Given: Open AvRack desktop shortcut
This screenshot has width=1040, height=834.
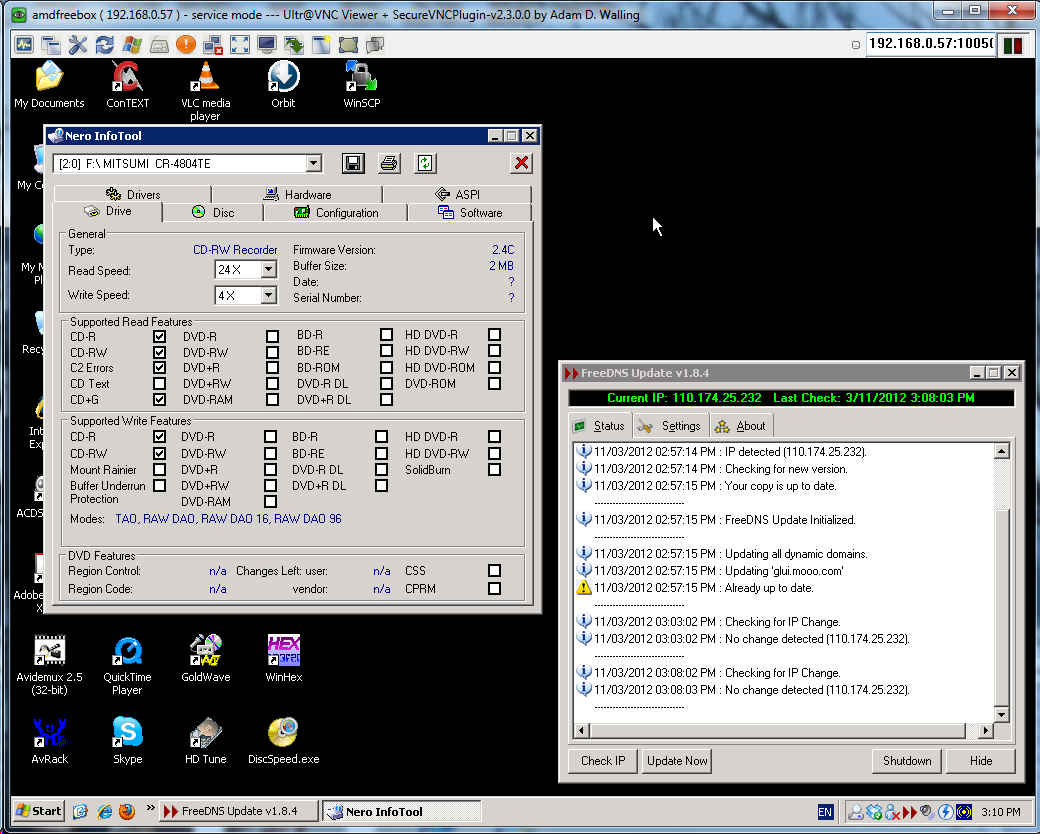Looking at the screenshot, I should point(50,740).
